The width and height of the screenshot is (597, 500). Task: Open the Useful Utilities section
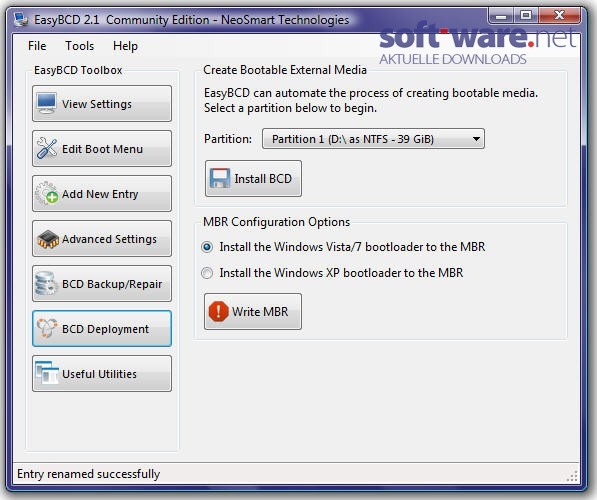pos(102,374)
